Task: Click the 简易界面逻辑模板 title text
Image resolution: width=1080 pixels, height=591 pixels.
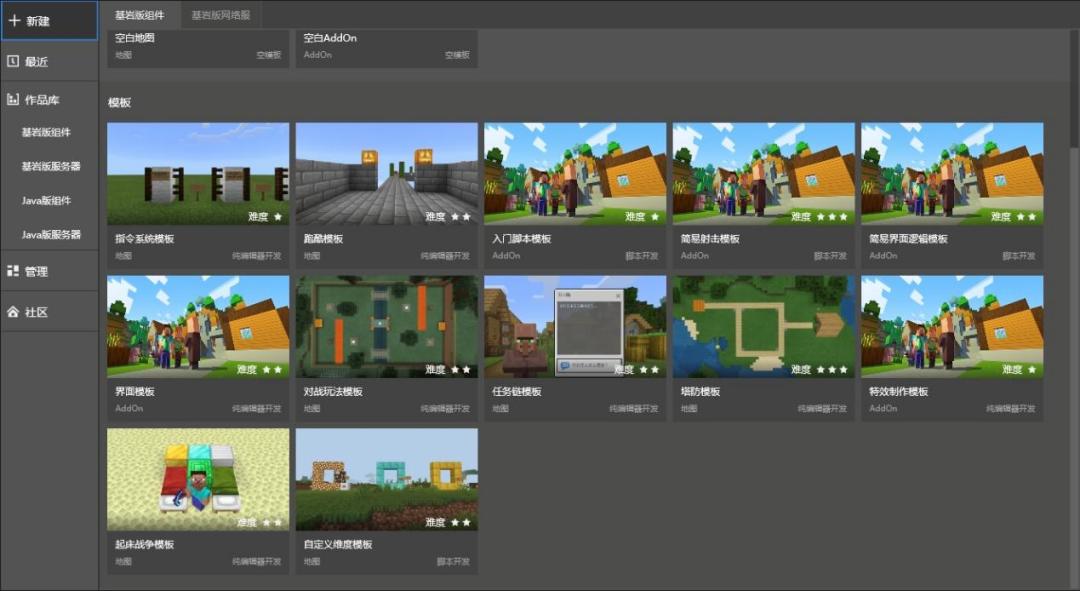Action: [x=908, y=238]
